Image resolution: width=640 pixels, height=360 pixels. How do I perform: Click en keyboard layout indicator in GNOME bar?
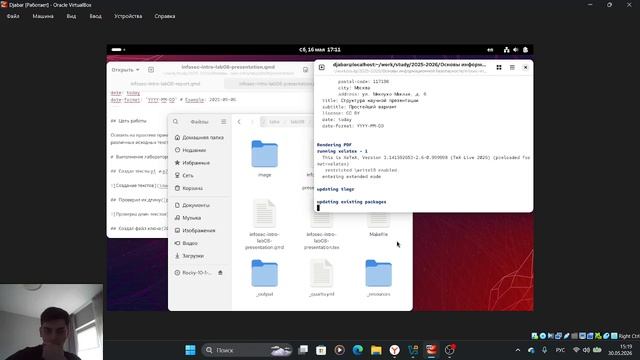pyautogui.click(x=490, y=50)
